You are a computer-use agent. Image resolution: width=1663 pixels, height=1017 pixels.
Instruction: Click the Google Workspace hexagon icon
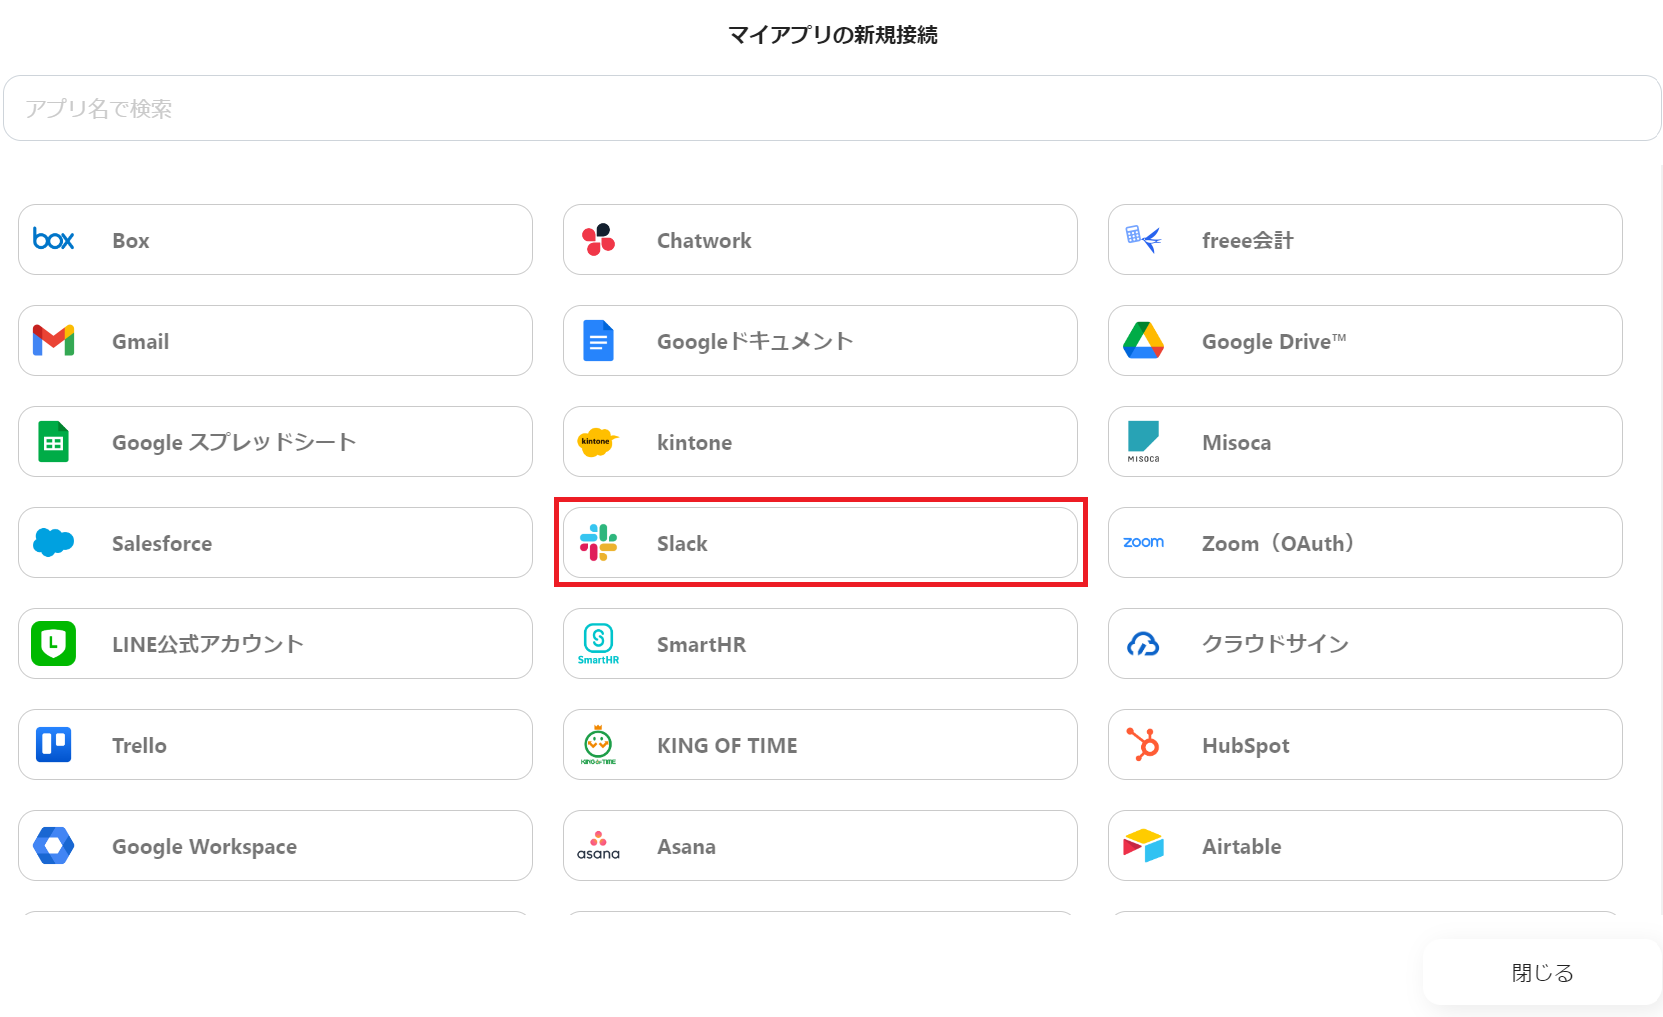point(54,845)
